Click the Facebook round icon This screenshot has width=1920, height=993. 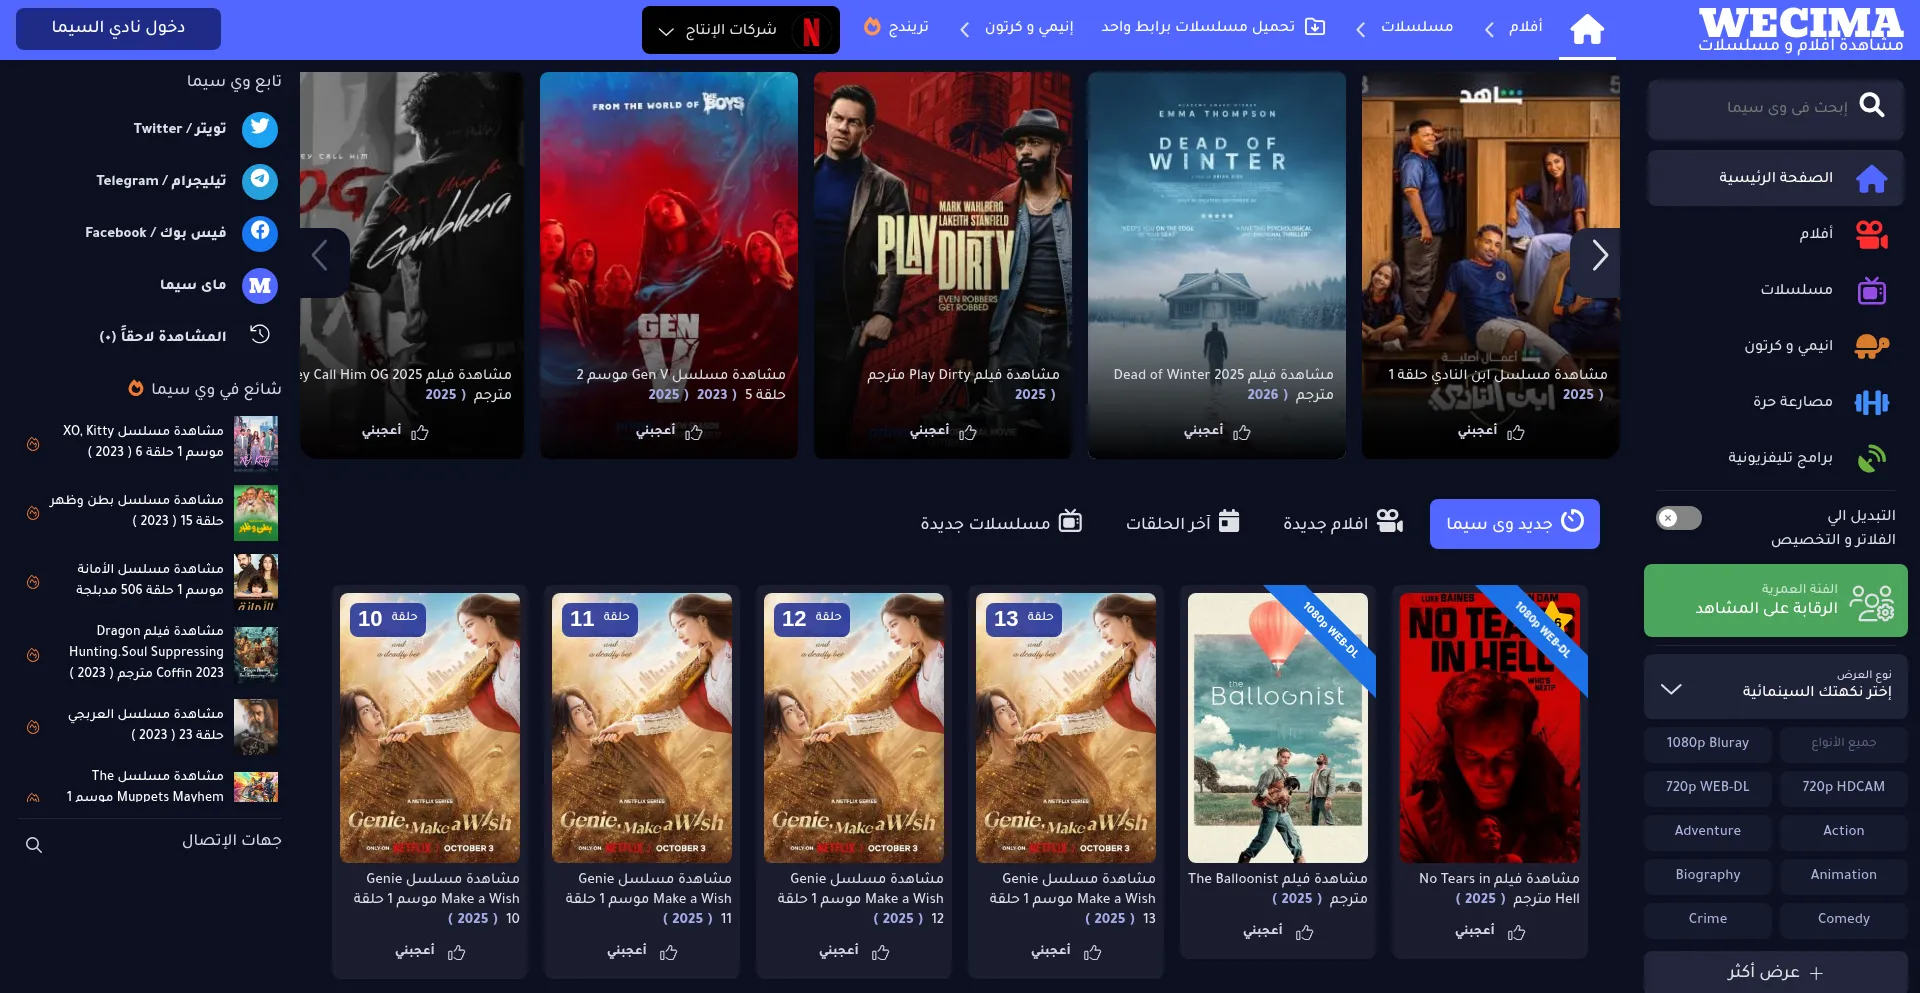click(x=260, y=232)
